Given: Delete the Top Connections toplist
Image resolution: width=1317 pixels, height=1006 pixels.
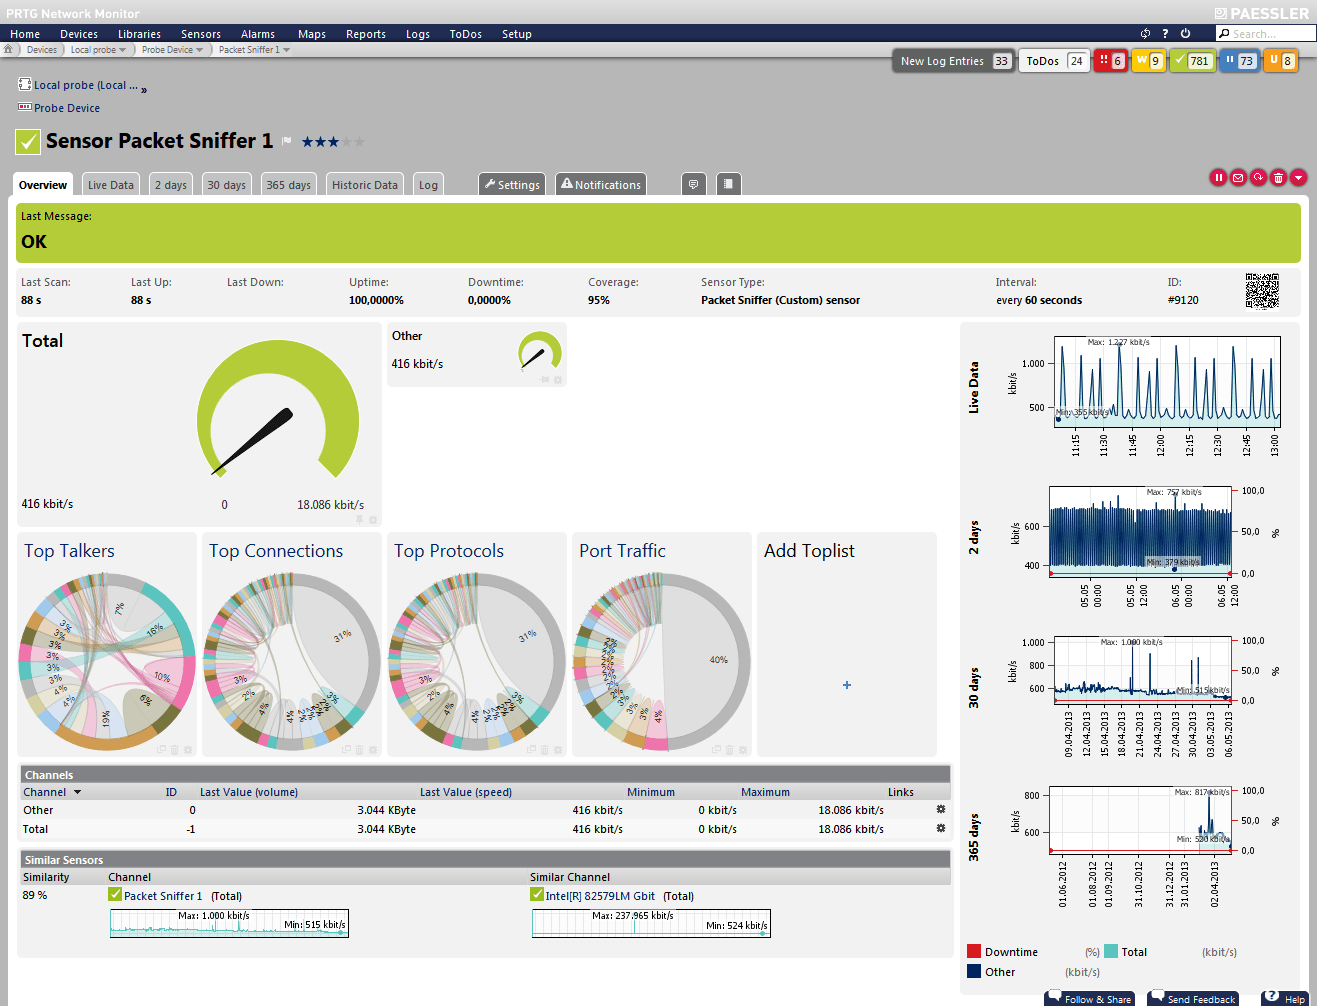Looking at the screenshot, I should 359,750.
